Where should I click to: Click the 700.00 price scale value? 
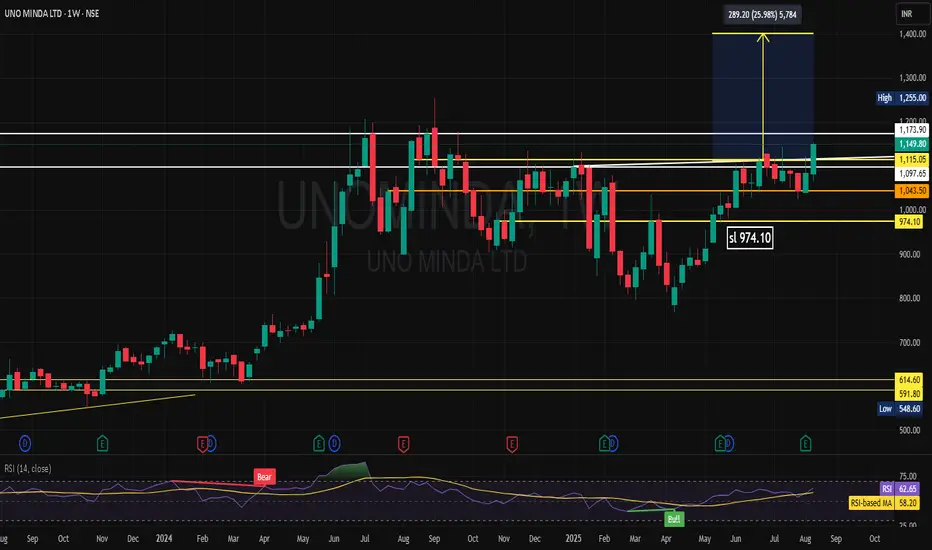pos(909,342)
